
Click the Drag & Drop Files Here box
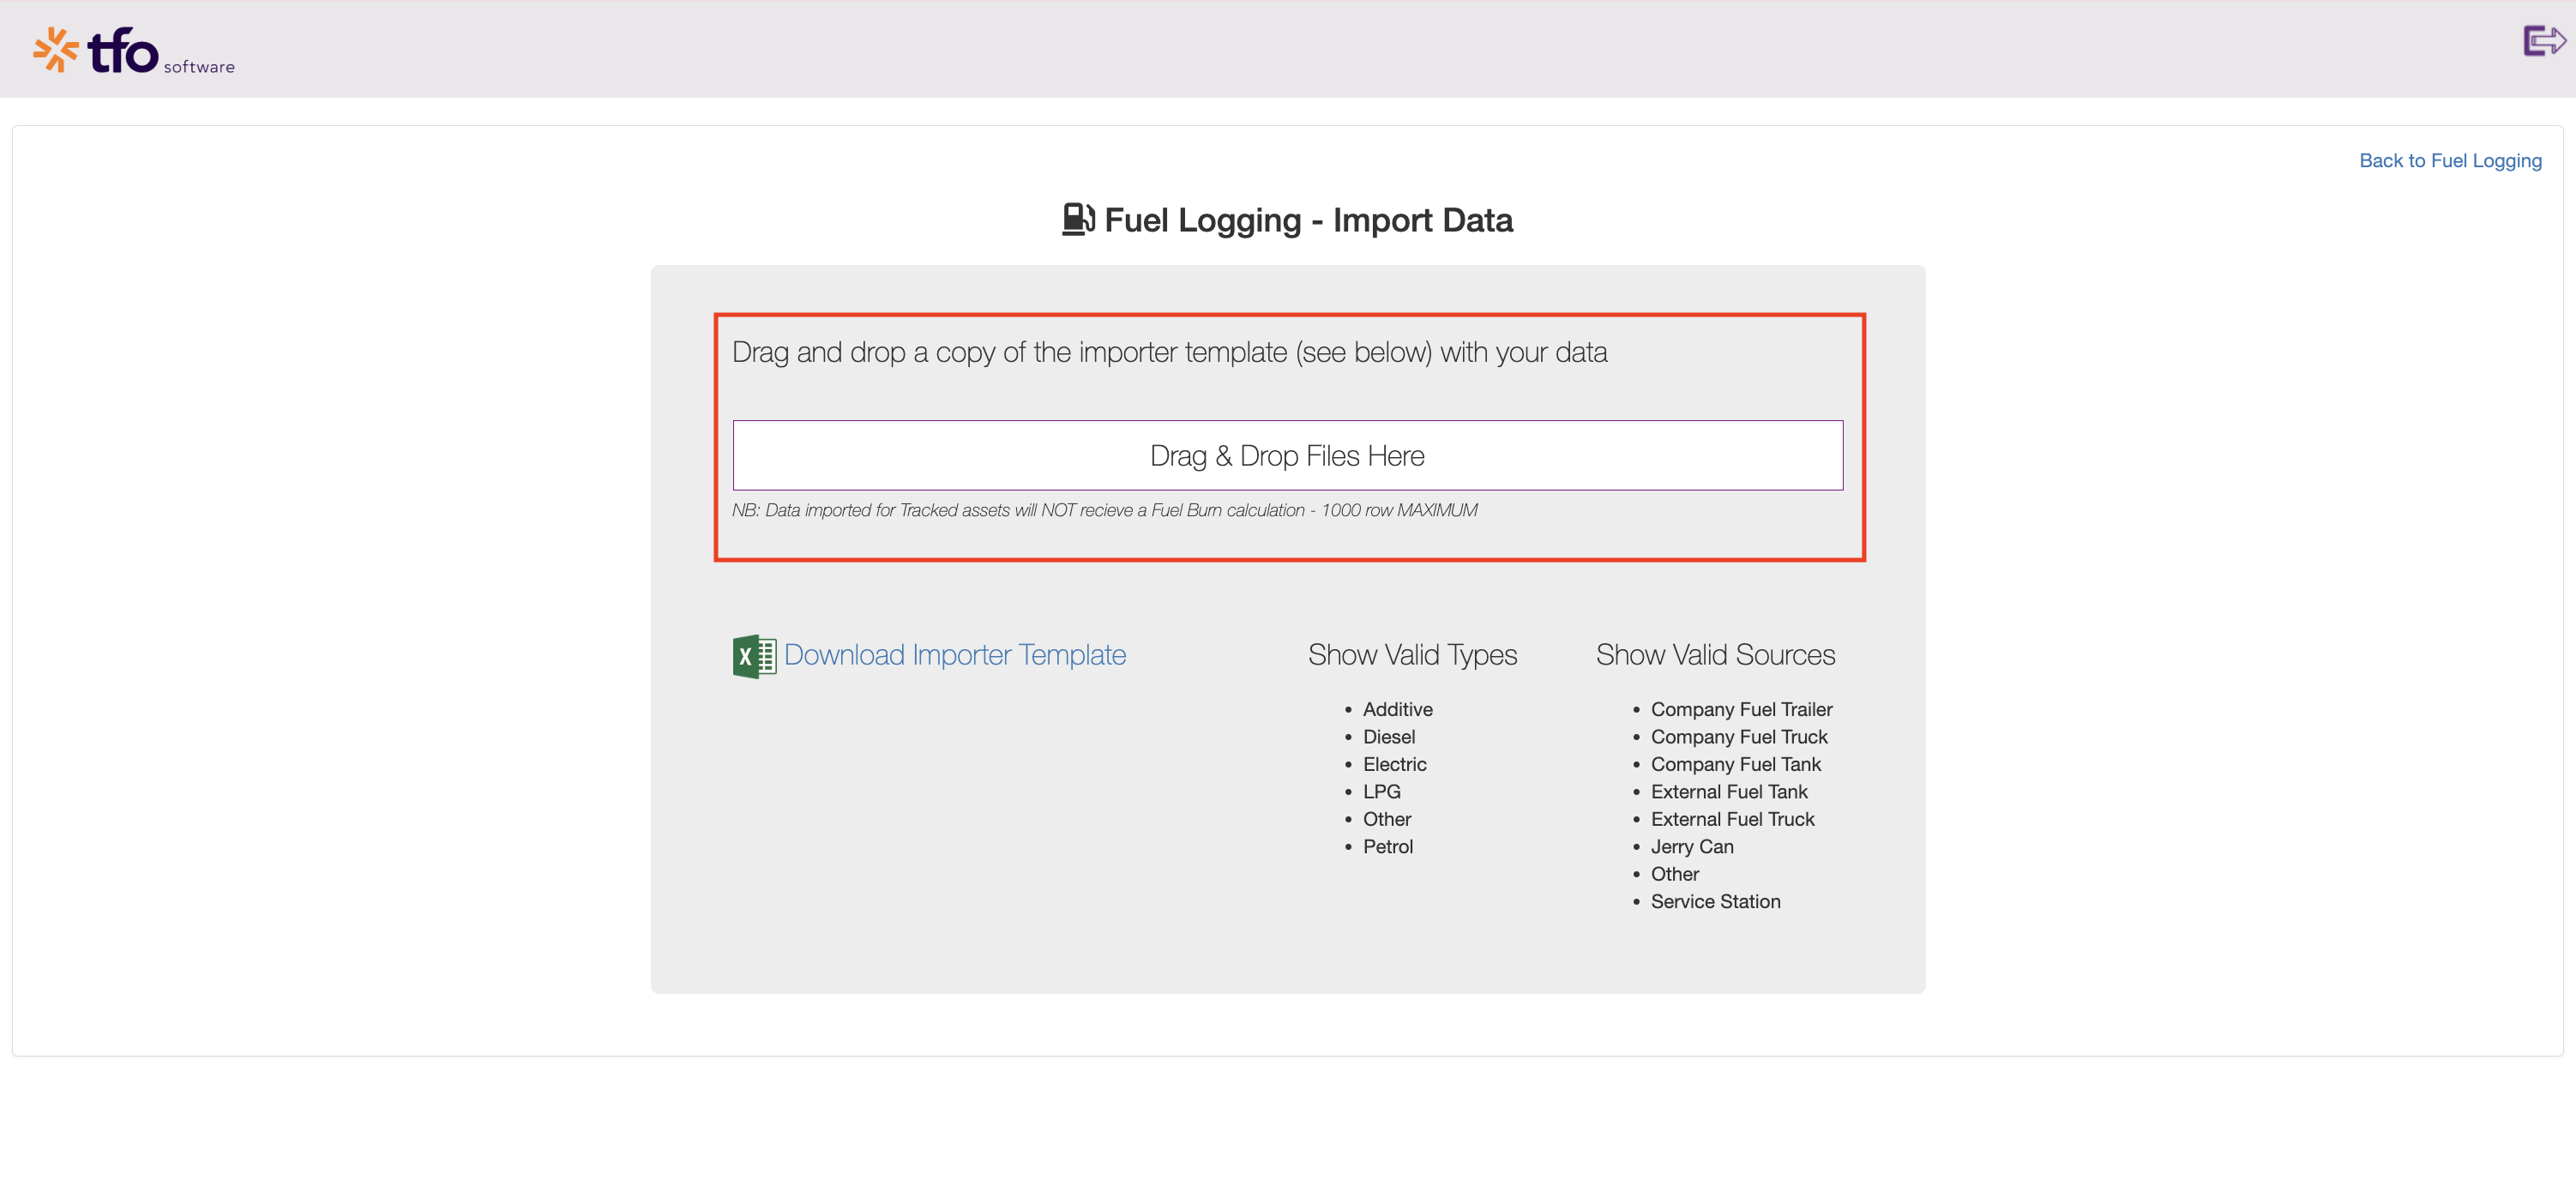(1287, 455)
